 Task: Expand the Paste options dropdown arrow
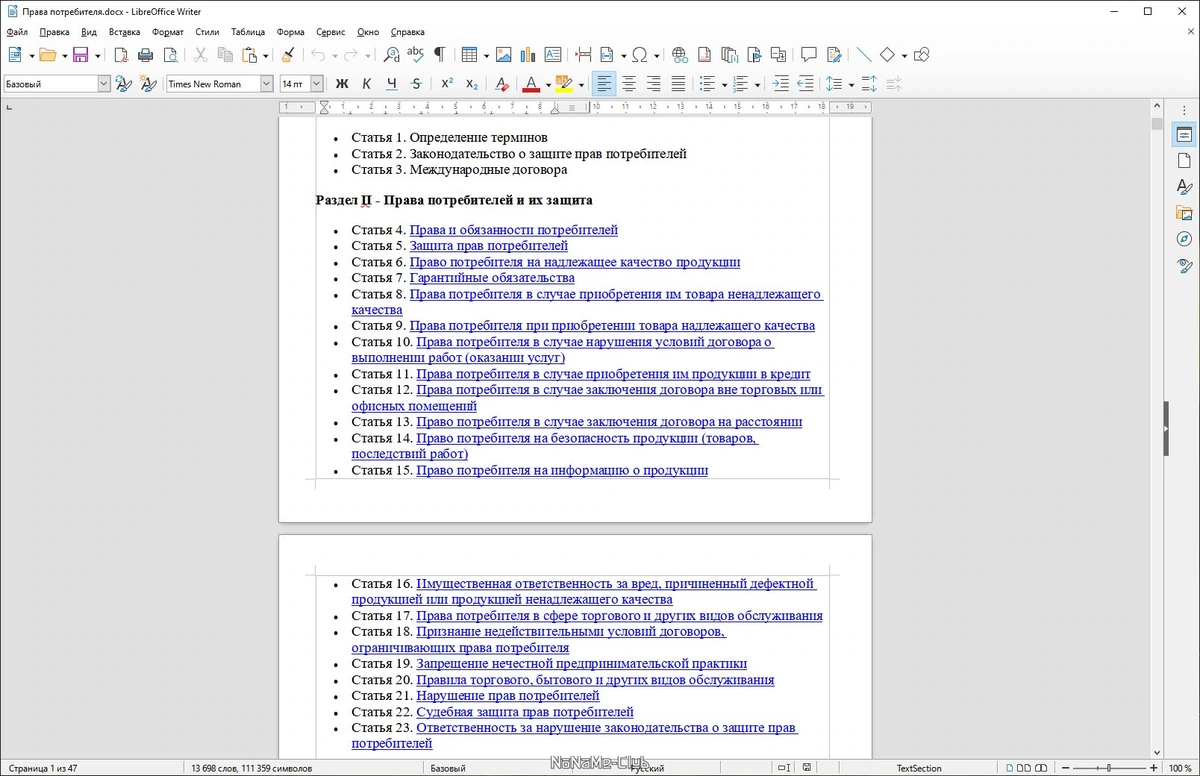tap(266, 55)
